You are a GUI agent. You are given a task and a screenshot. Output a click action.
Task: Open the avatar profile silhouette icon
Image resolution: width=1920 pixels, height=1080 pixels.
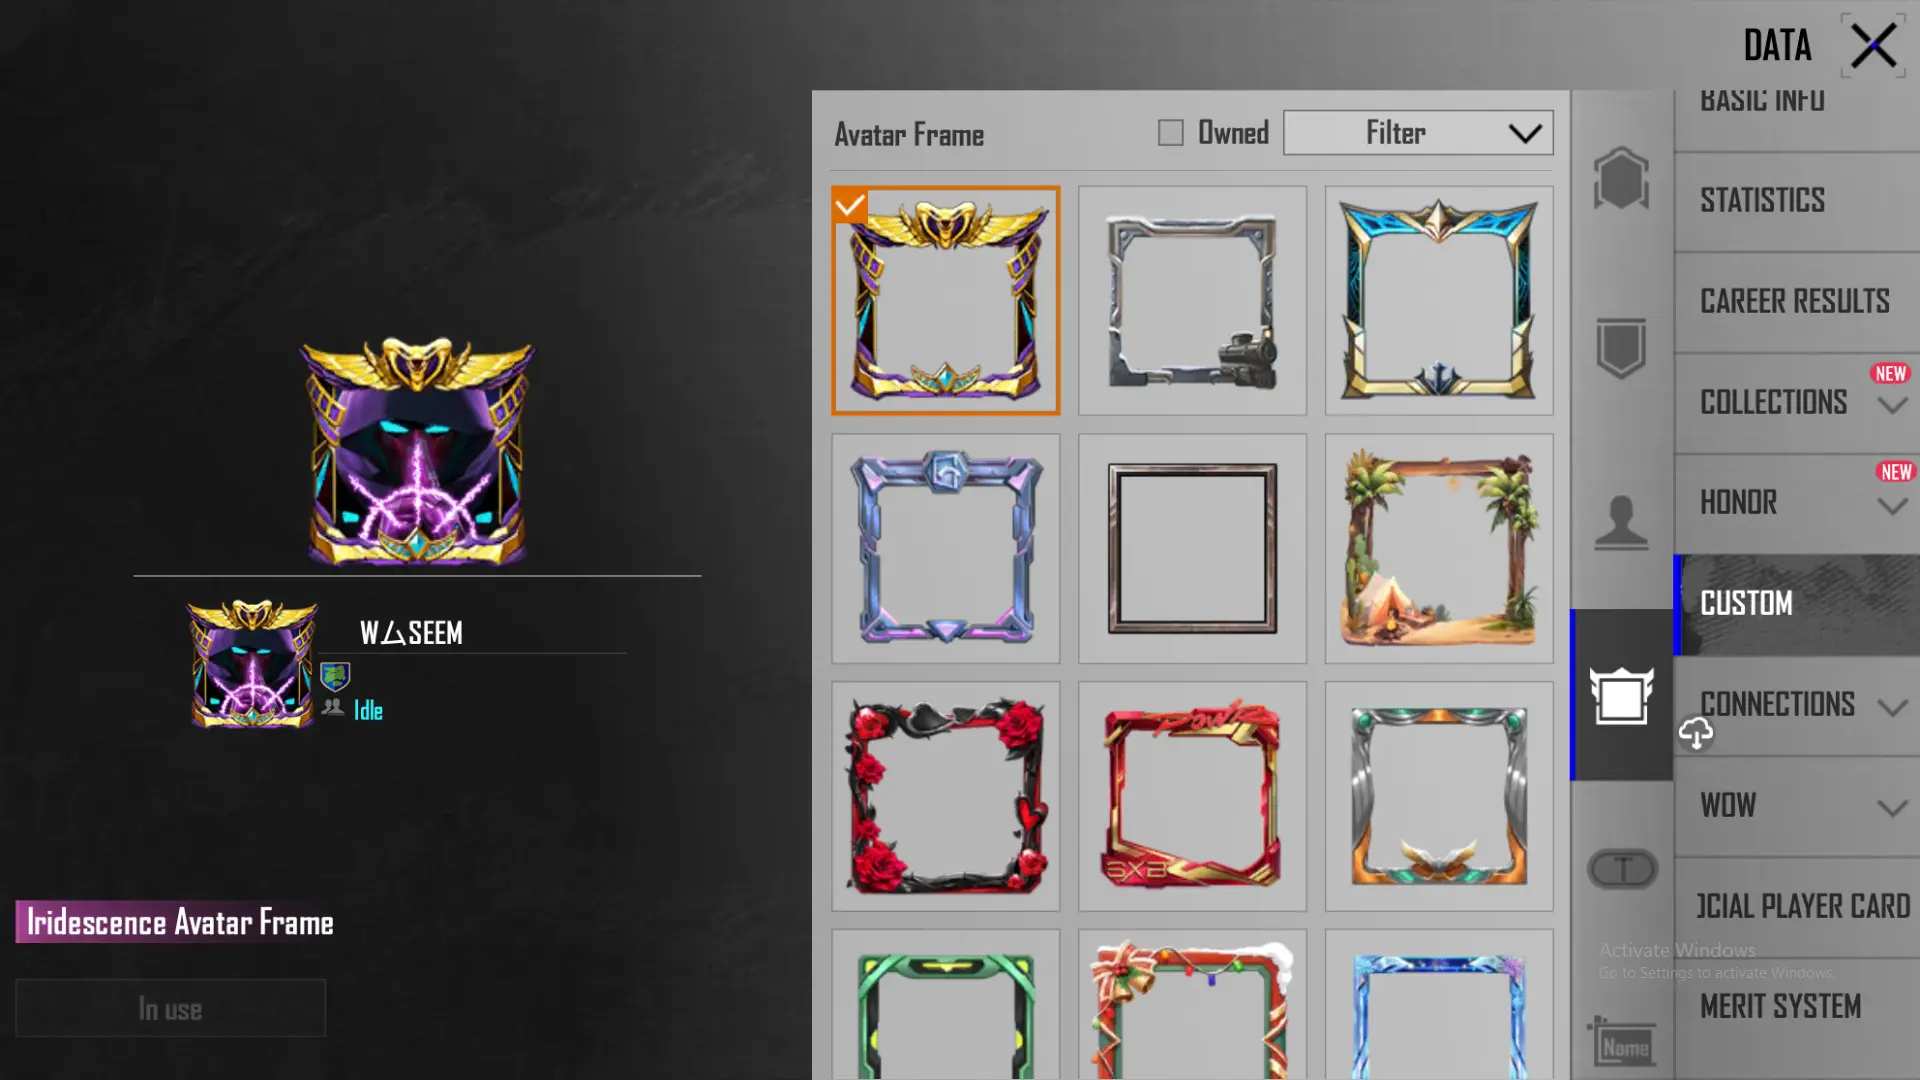(x=1621, y=522)
